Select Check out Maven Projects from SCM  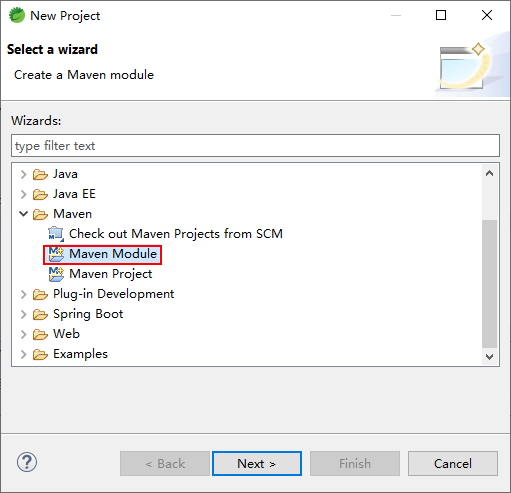[x=176, y=234]
